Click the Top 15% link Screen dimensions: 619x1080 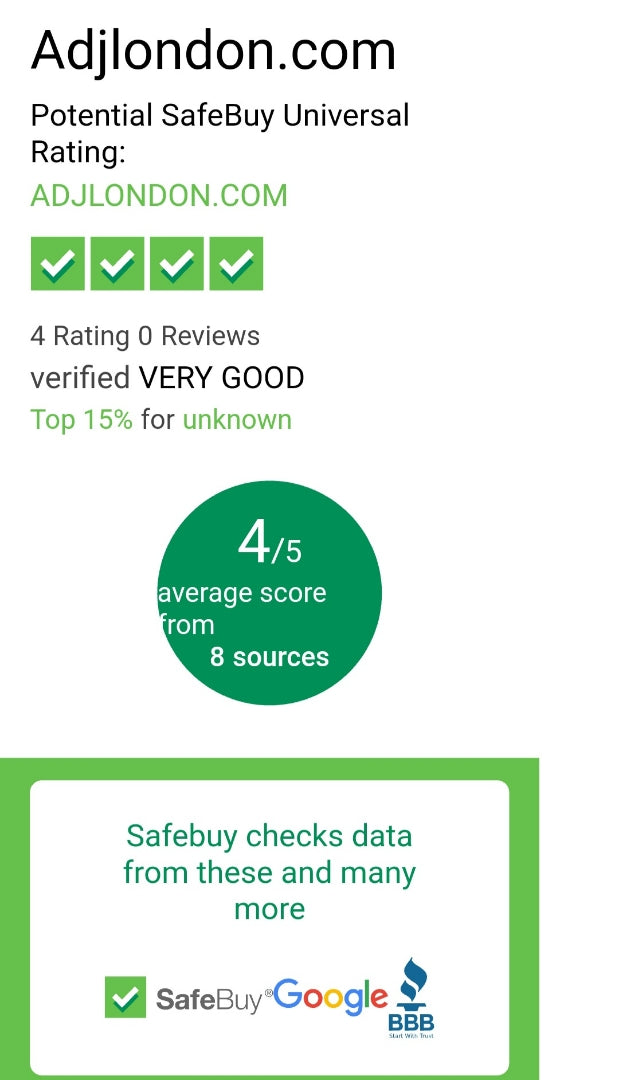pyautogui.click(x=81, y=419)
